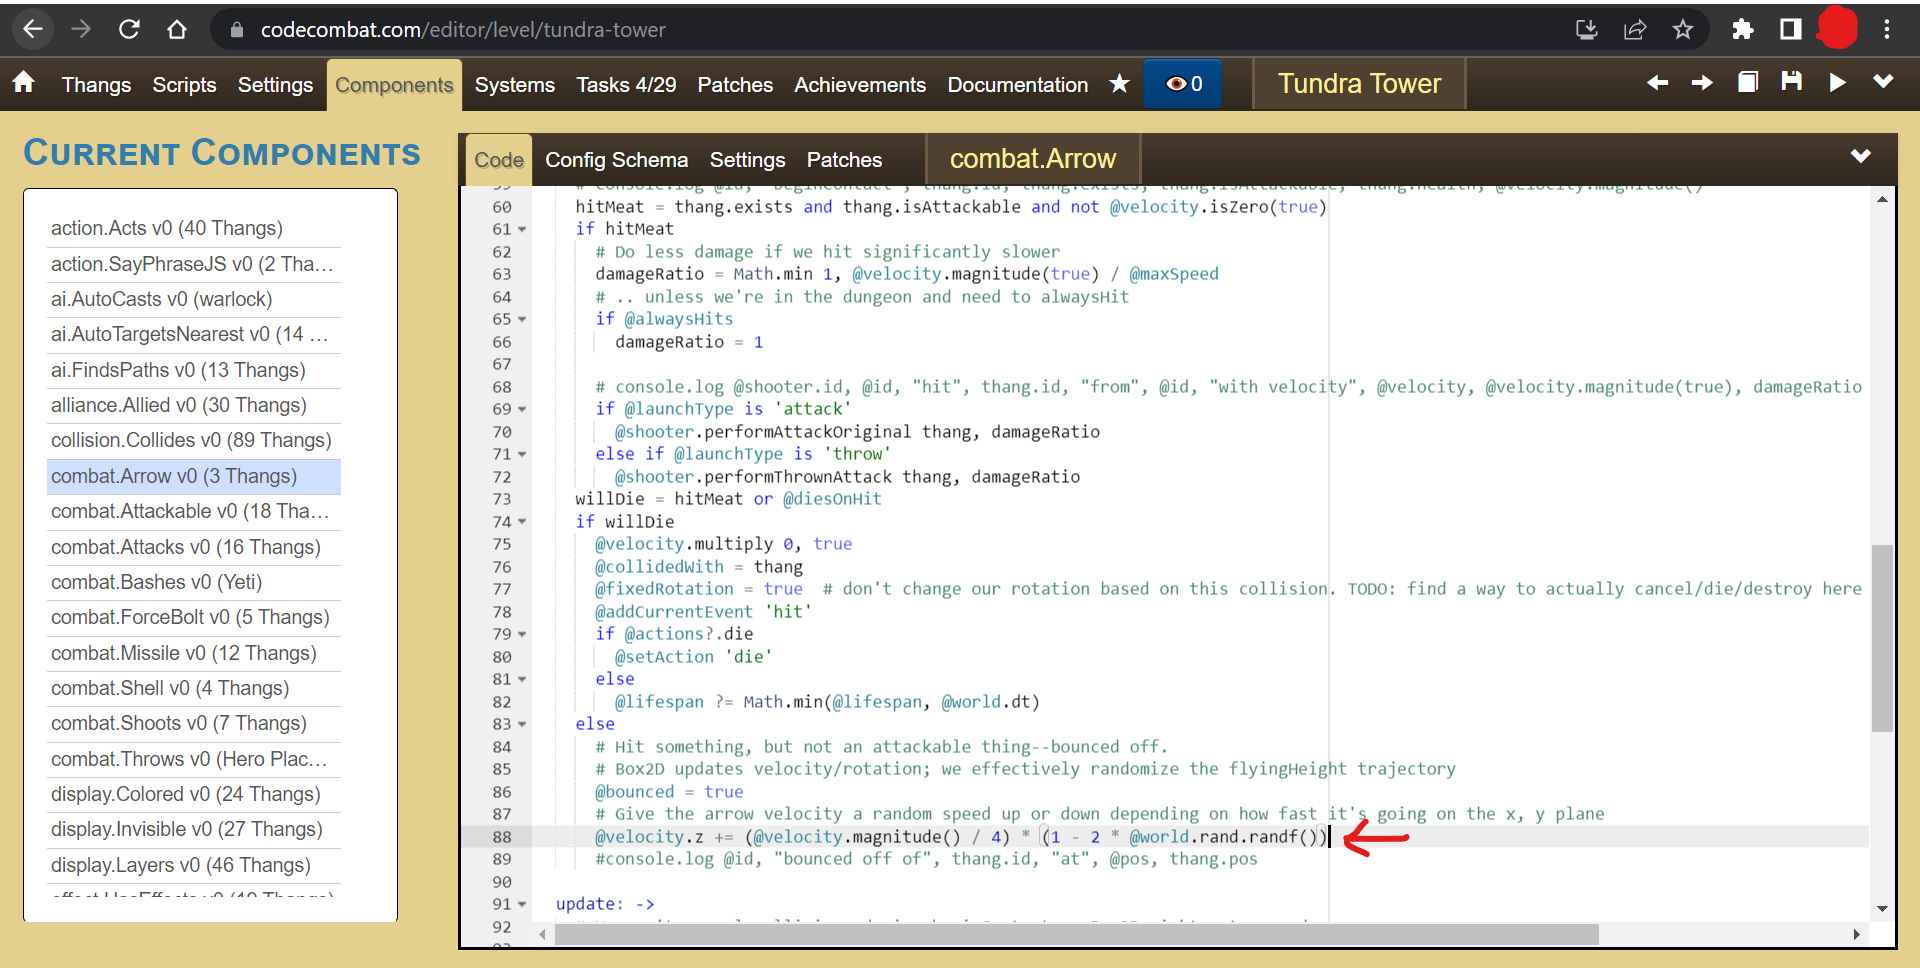The image size is (1920, 968).
Task: Save the level with the floppy disk icon
Action: [x=1792, y=82]
